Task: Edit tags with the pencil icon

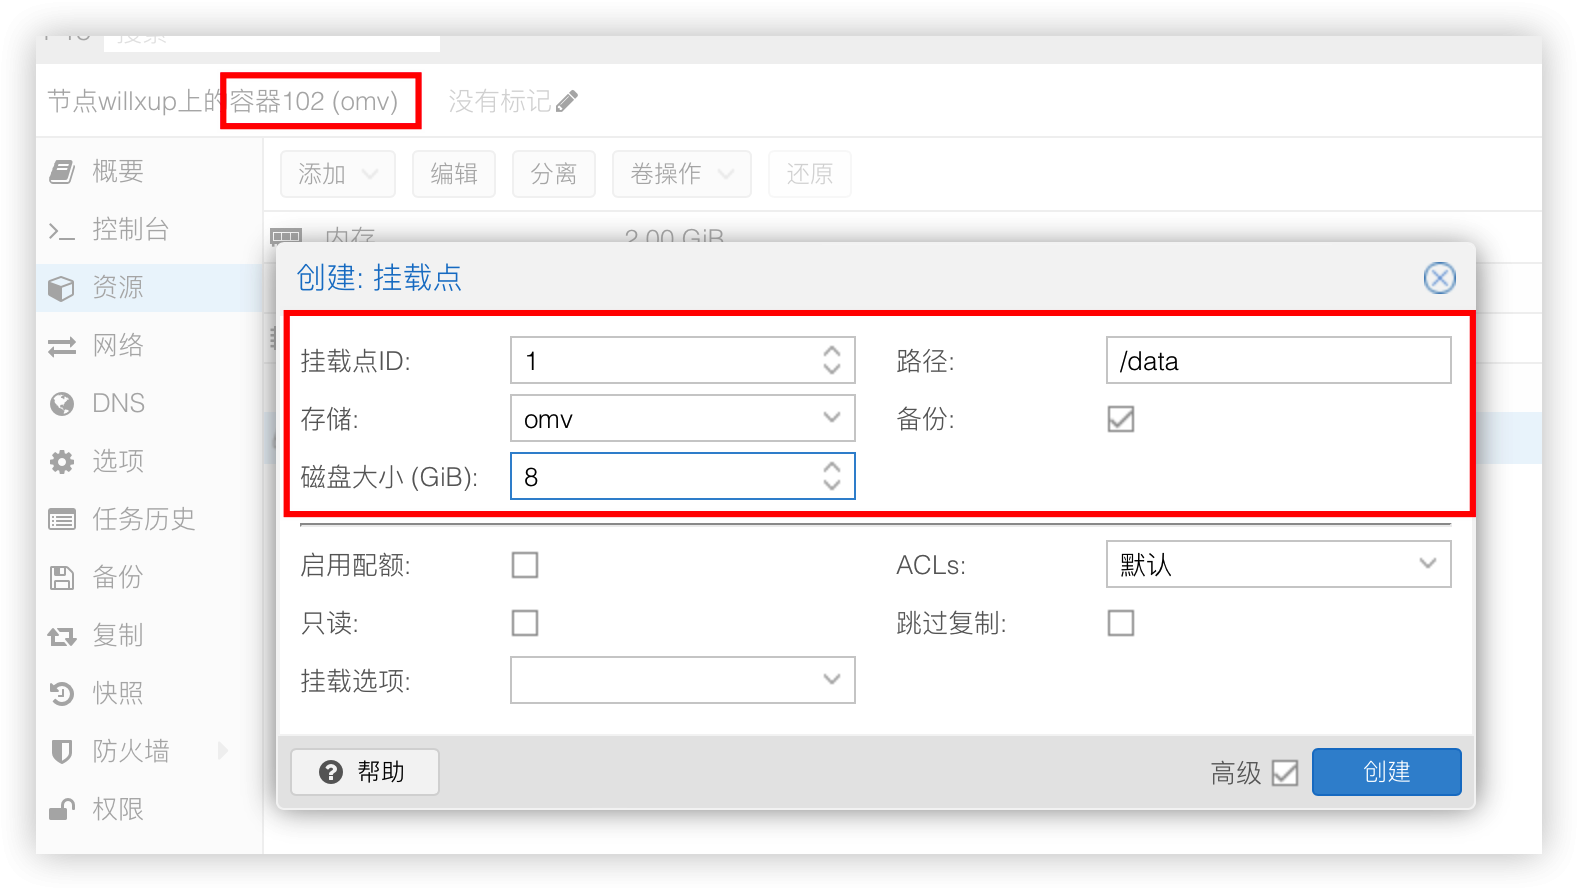Action: click(567, 101)
